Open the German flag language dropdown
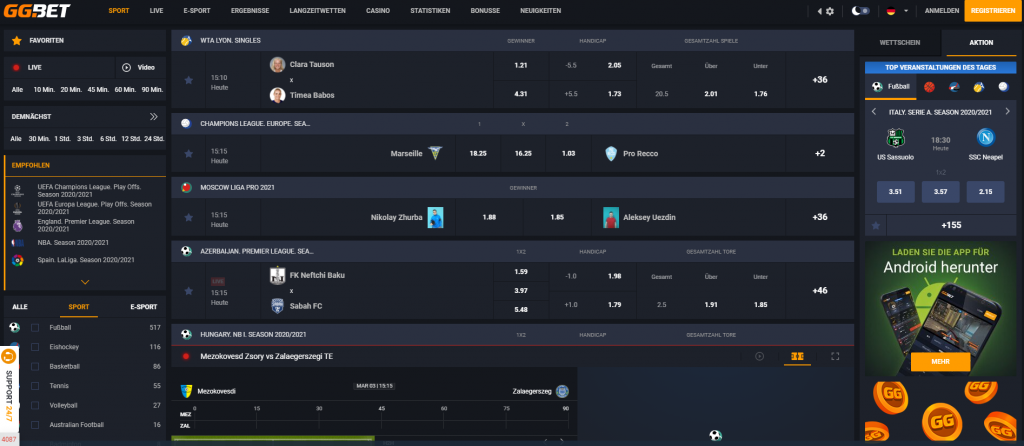This screenshot has width=1024, height=446. pos(897,11)
